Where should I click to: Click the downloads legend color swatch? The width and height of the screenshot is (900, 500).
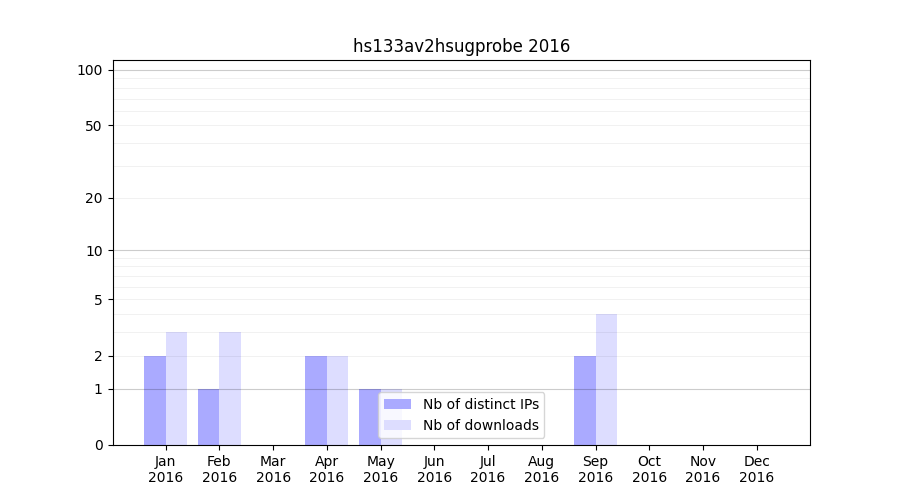coord(397,425)
